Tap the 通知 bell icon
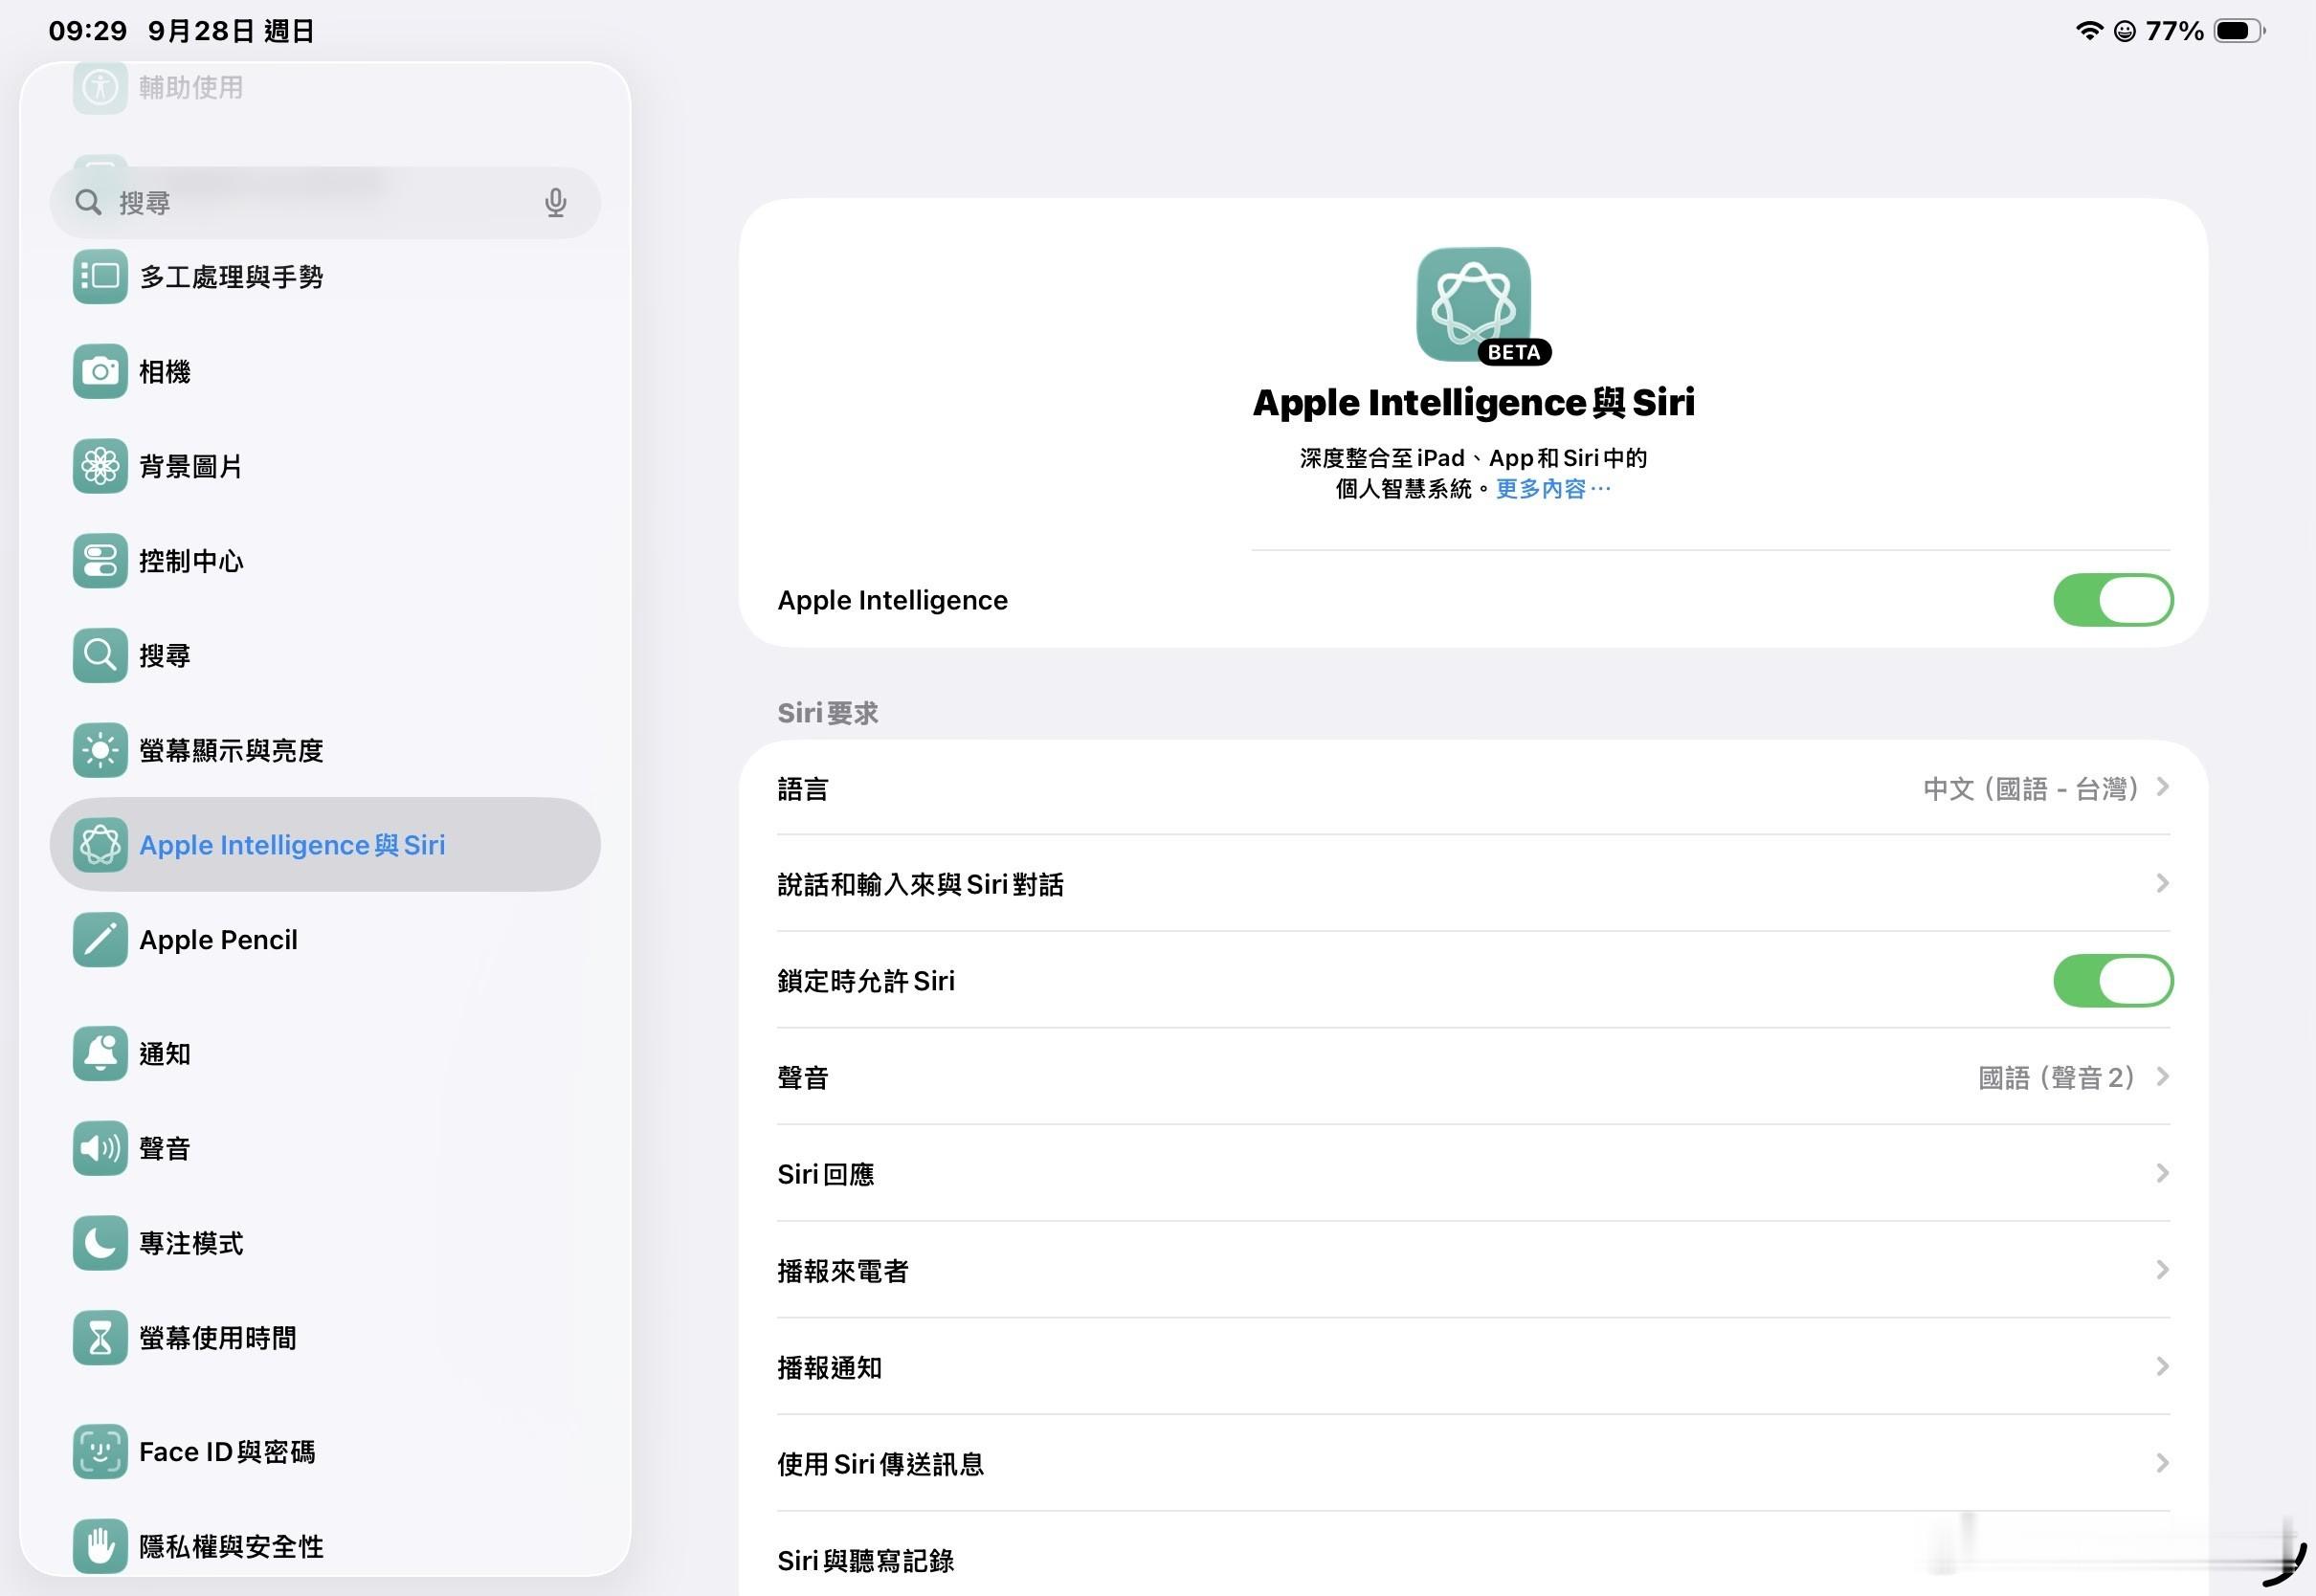 [100, 1053]
